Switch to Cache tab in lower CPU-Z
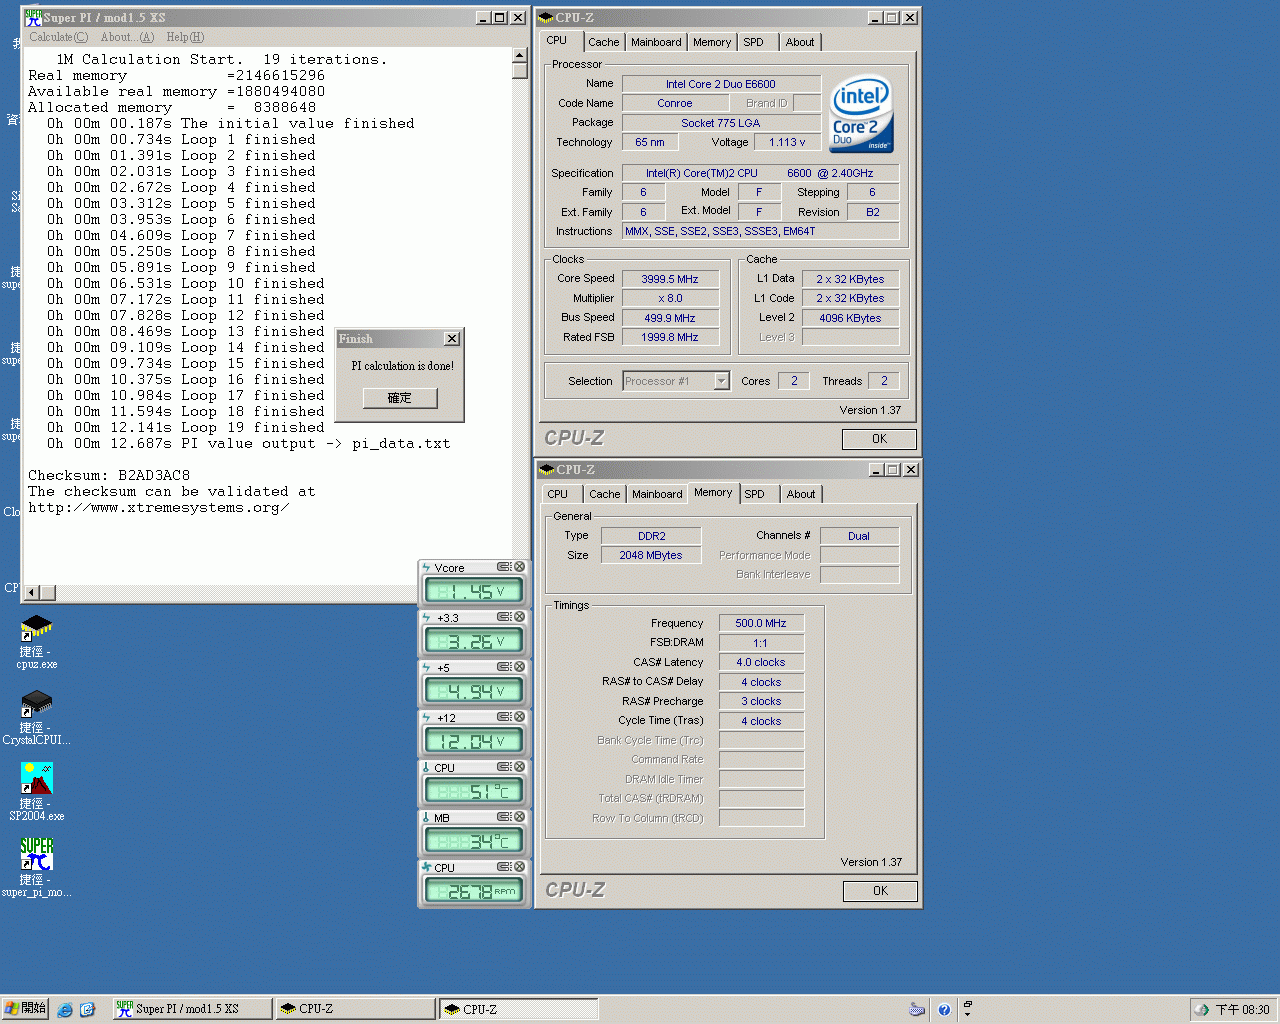This screenshot has width=1280, height=1024. 604,494
